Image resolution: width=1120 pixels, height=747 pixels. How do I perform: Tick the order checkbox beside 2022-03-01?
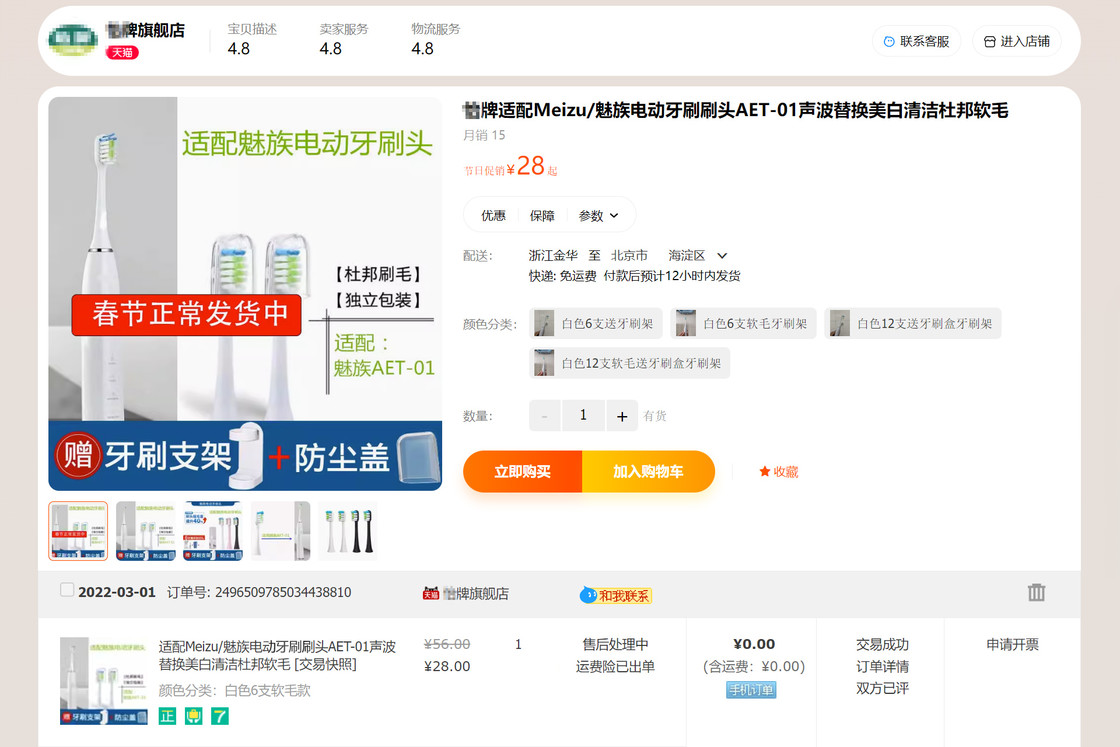pos(67,590)
